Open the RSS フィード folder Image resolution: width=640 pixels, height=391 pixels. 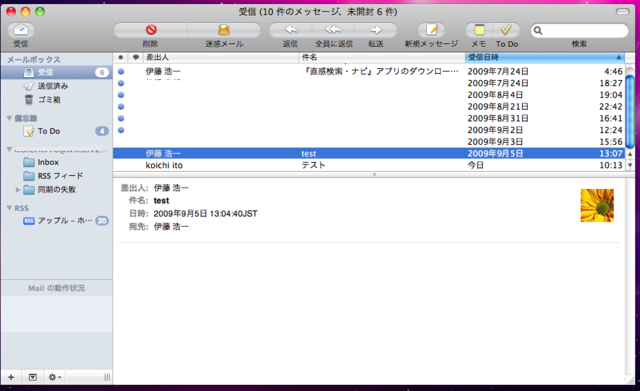pyautogui.click(x=57, y=176)
